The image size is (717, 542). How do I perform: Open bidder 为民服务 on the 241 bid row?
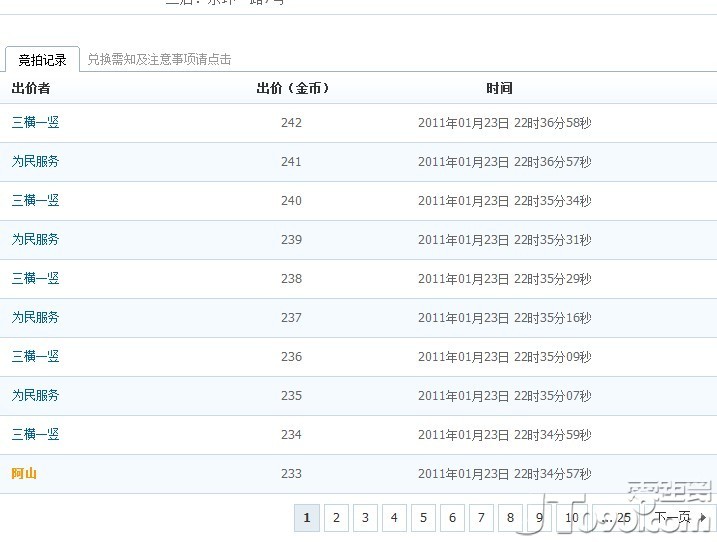35,162
